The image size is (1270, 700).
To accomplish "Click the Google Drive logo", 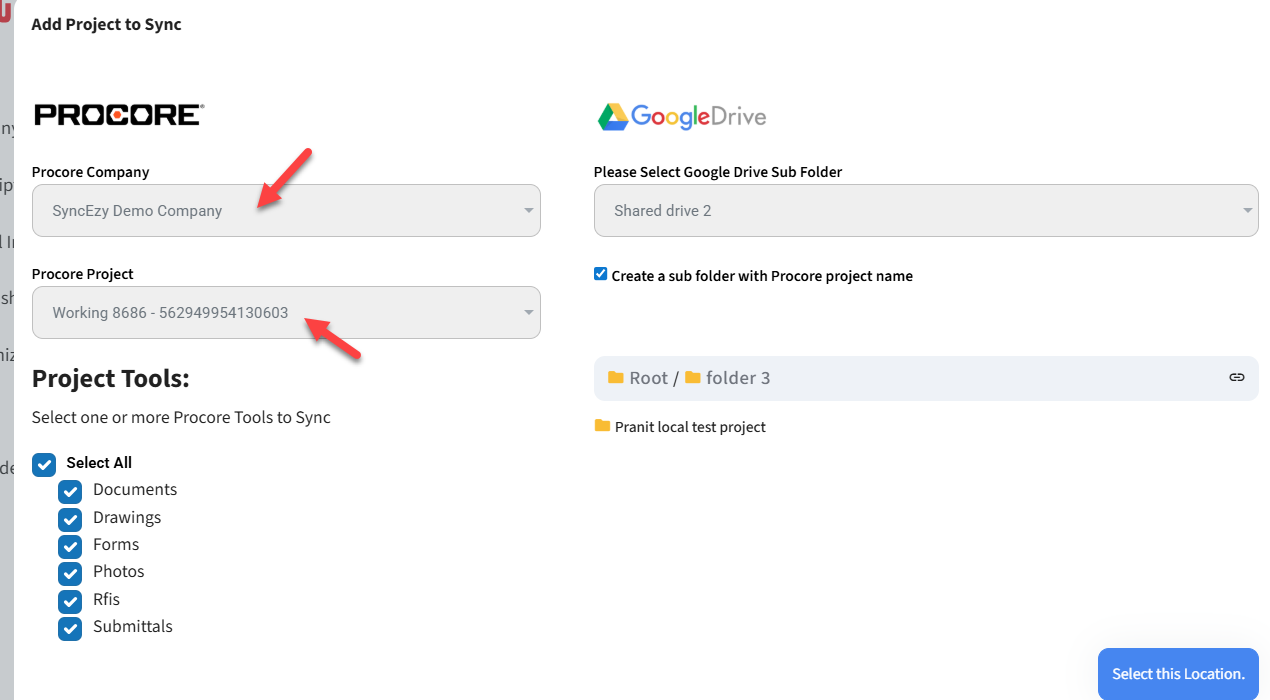I will tap(682, 117).
